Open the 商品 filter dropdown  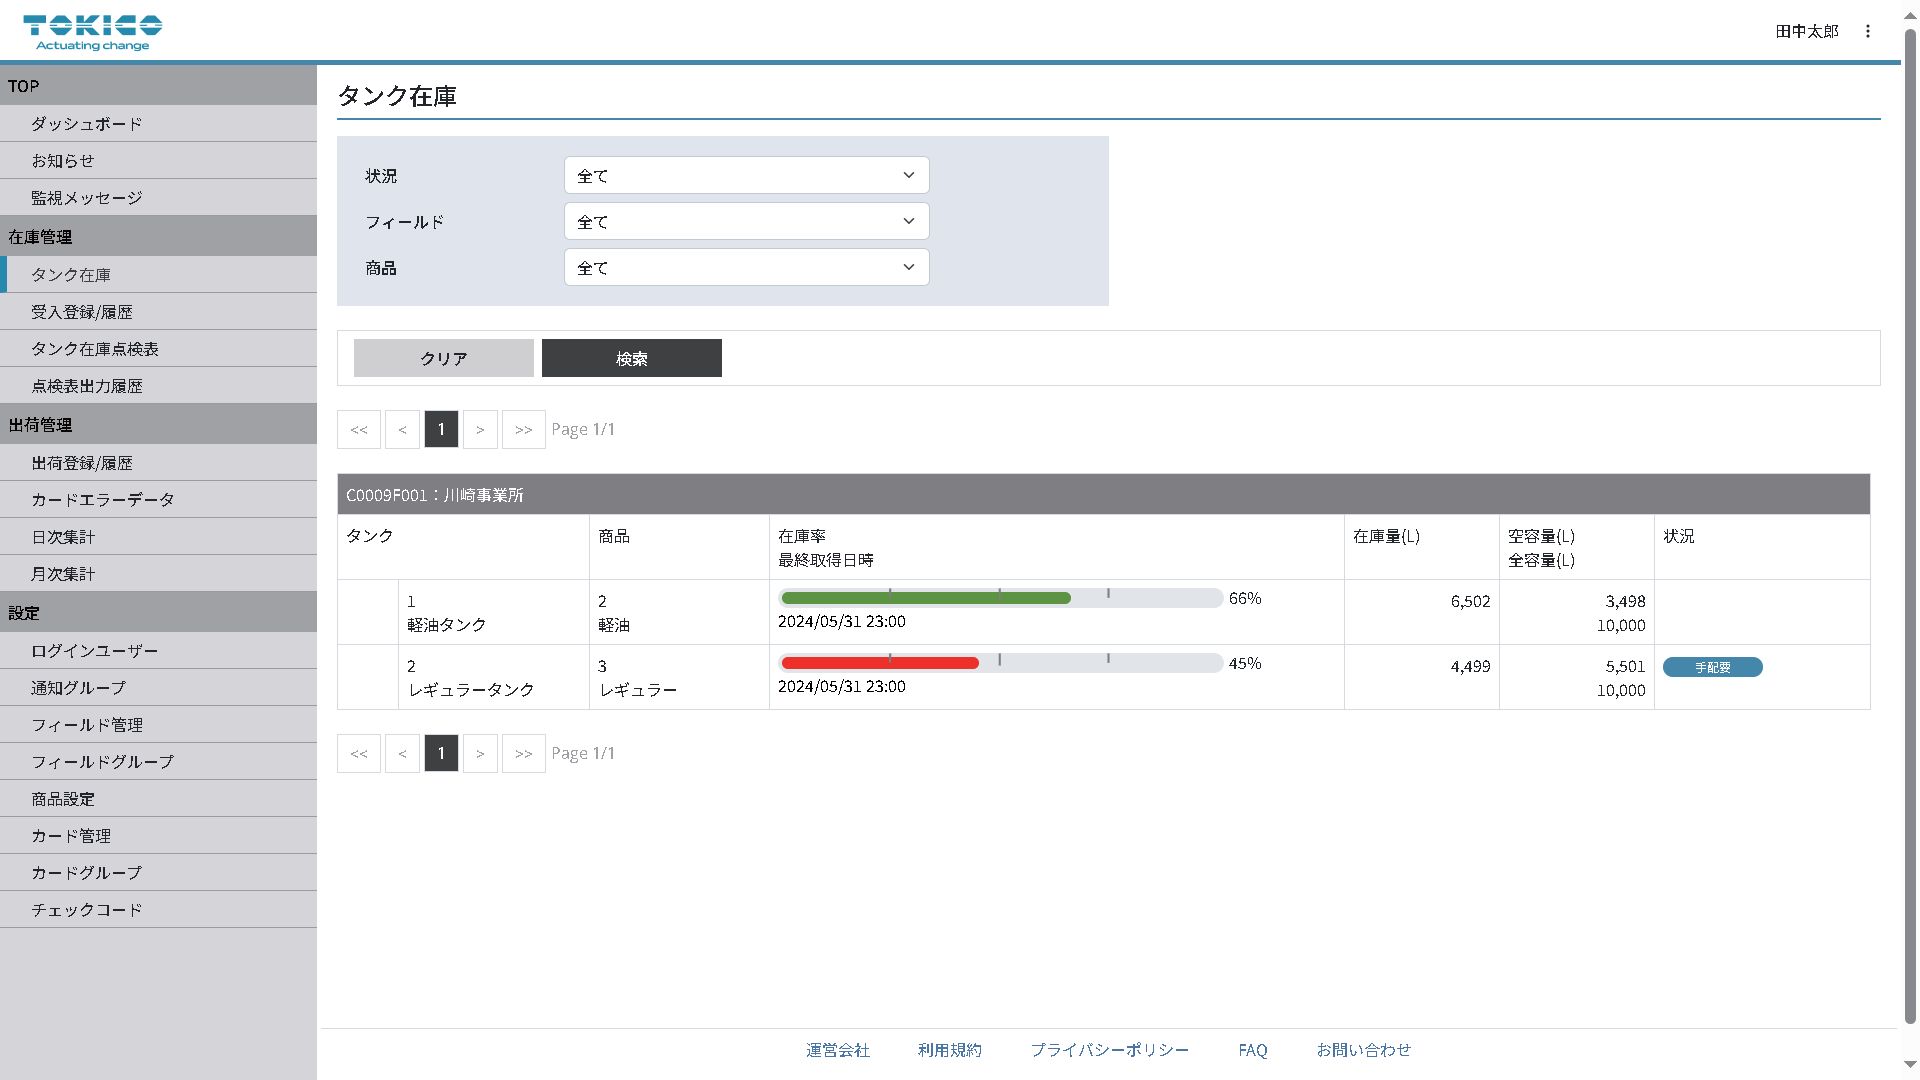[746, 268]
